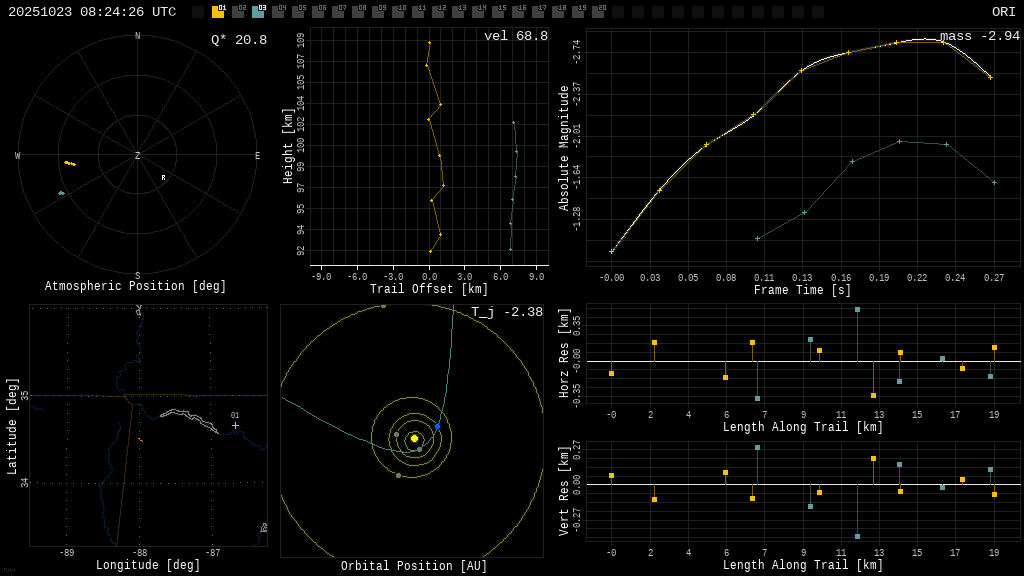Image resolution: width=1024 pixels, height=576 pixels.
Task: Click the Q* 20.8 value
Action: [x=239, y=40]
